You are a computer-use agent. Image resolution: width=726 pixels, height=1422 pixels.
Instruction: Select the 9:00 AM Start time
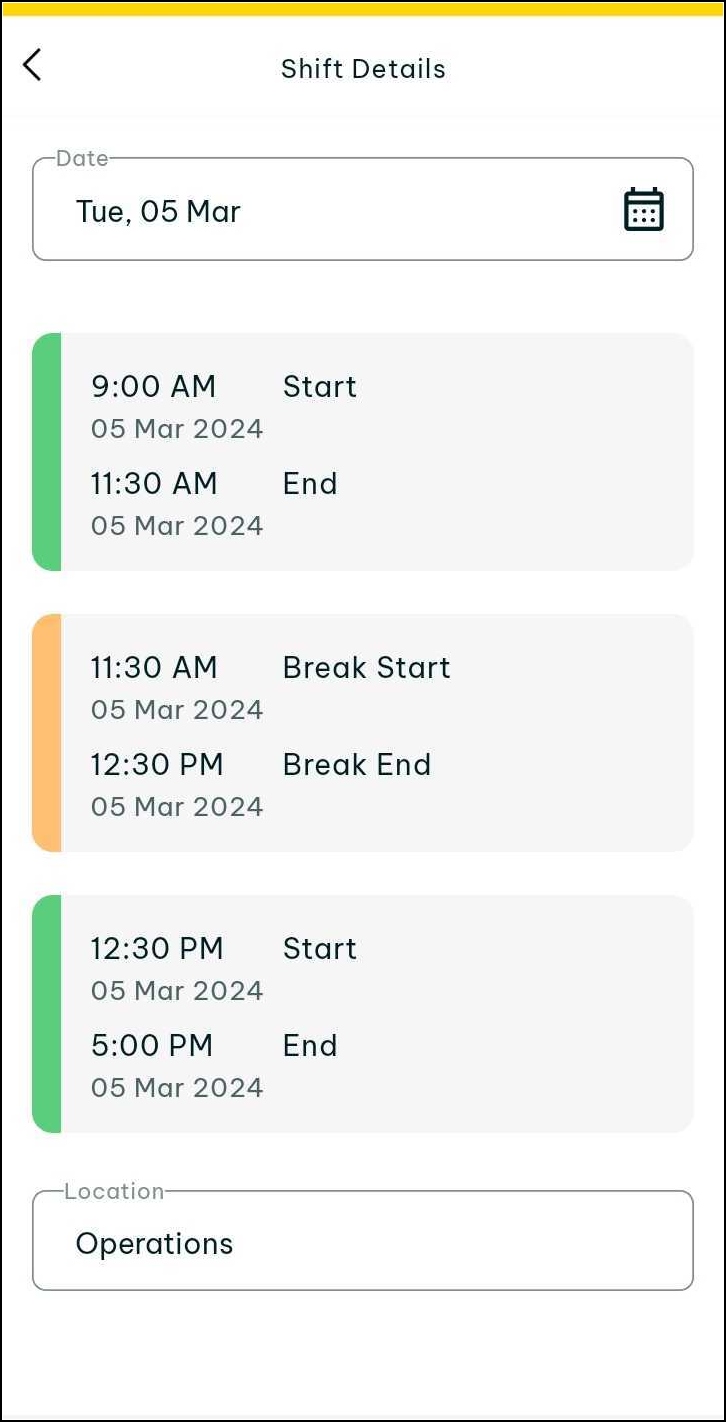[x=154, y=387]
